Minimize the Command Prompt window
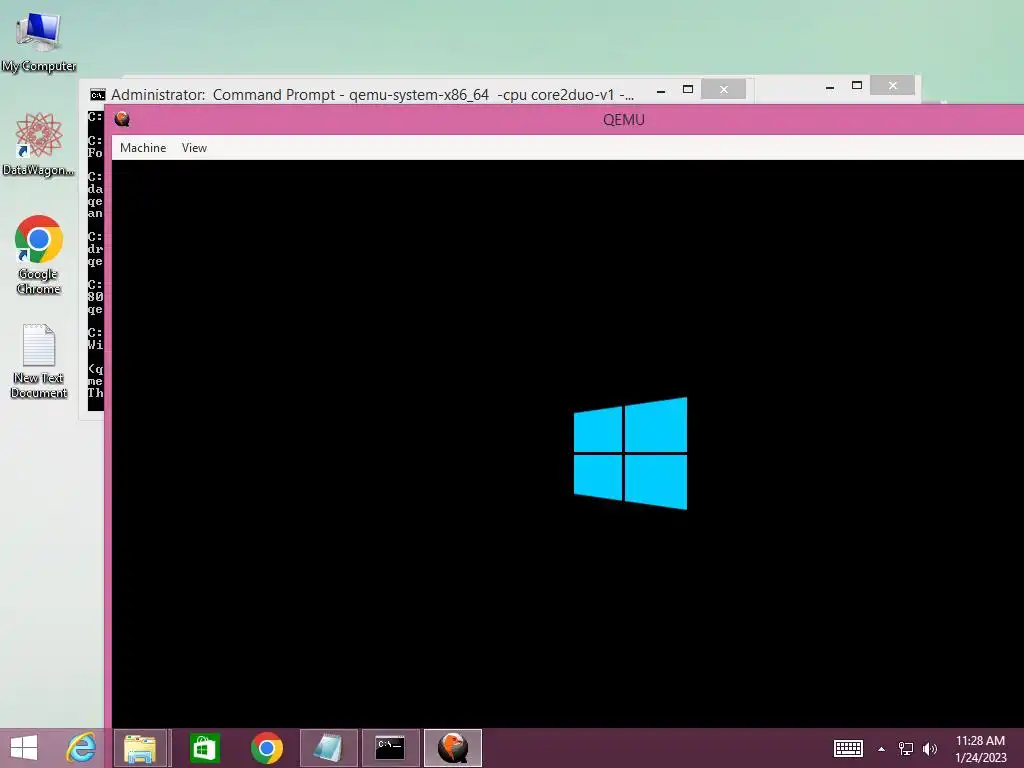1024x768 pixels. click(x=661, y=91)
